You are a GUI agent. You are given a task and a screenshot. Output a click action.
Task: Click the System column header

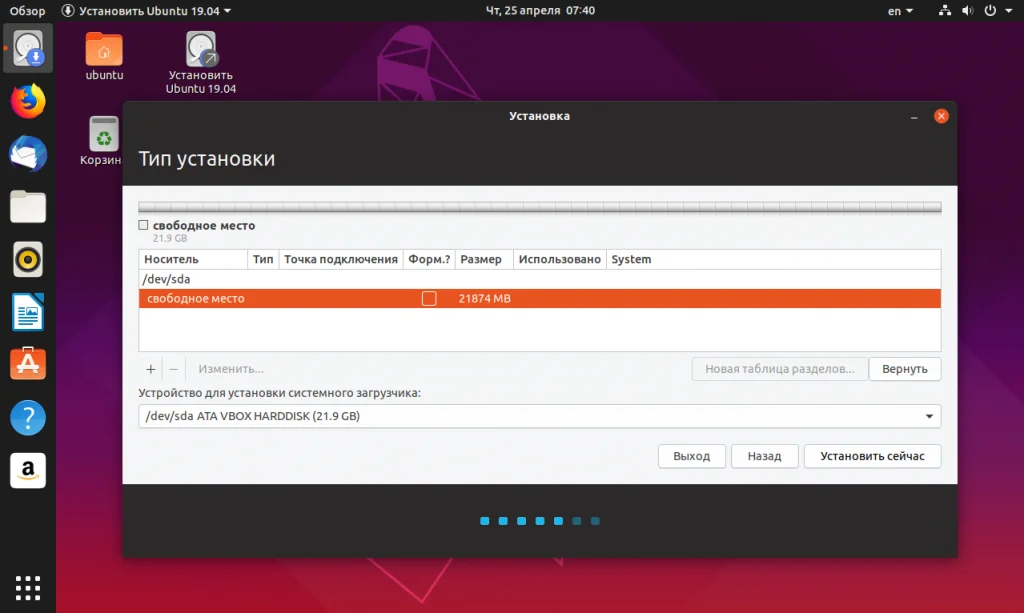[773, 259]
